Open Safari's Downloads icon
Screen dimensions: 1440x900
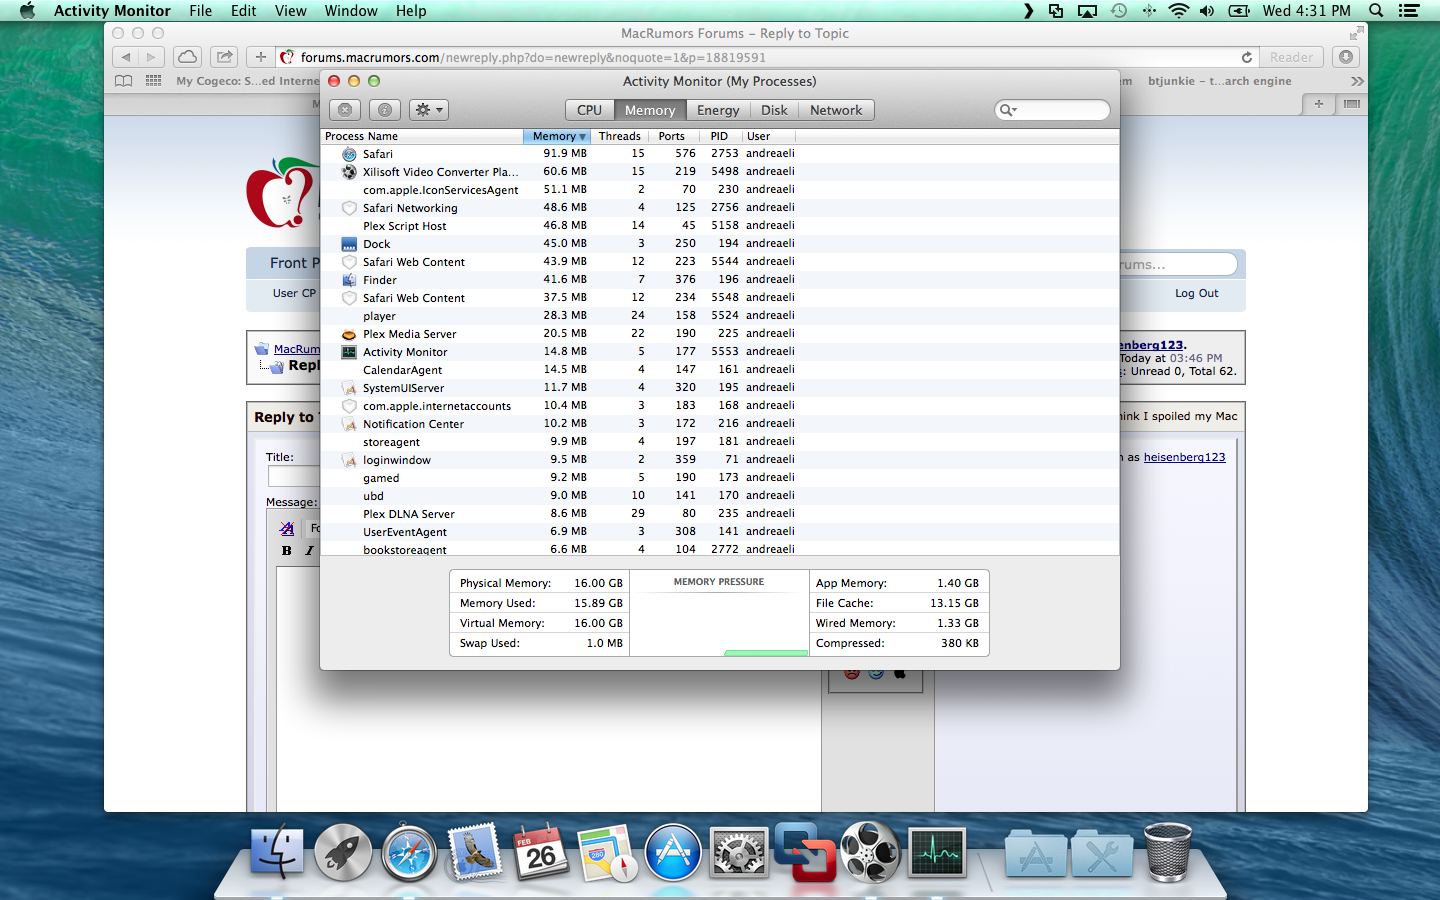pos(1346,57)
